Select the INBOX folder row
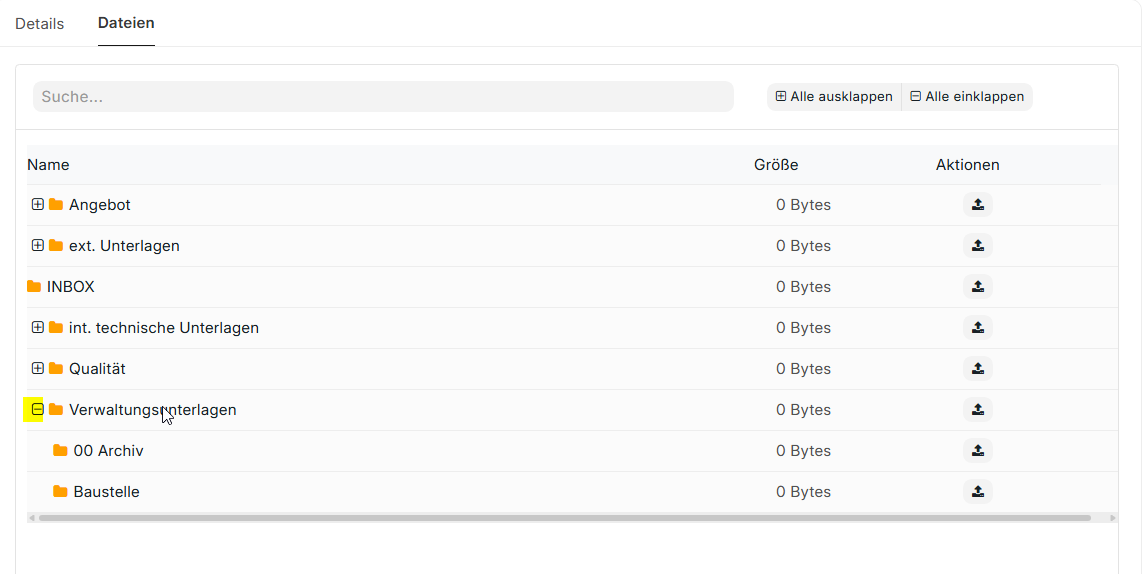Viewport: 1143px width, 574px height. 71,287
